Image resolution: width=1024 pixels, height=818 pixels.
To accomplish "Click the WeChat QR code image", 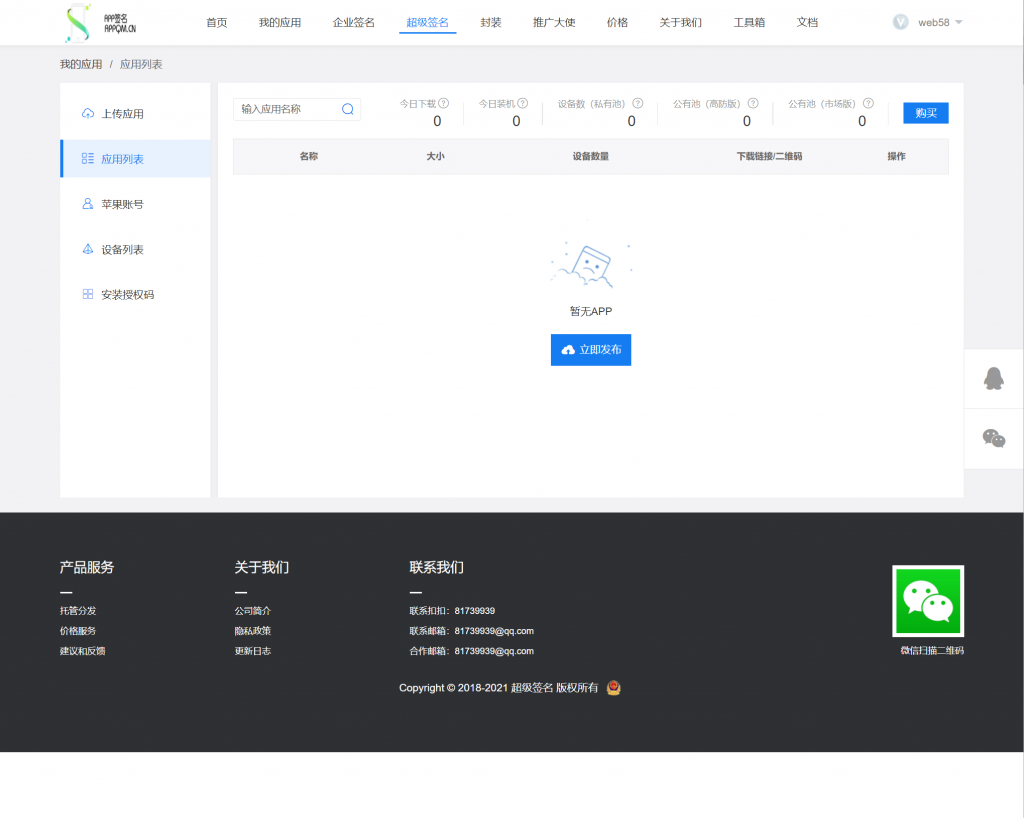I will coord(928,601).
